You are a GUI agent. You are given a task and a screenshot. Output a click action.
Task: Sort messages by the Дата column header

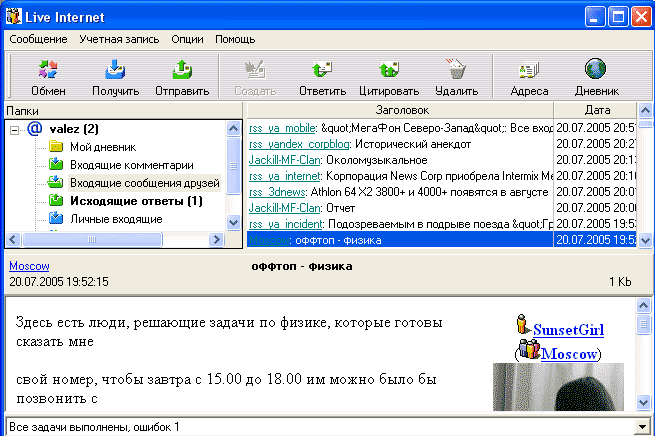point(598,109)
